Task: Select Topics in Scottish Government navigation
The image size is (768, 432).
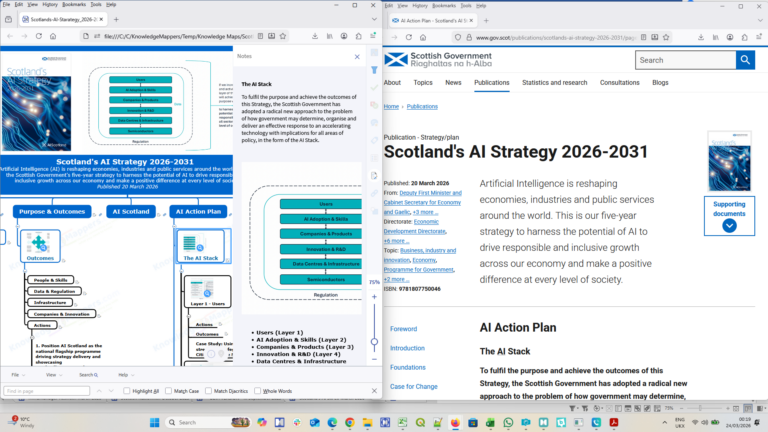Action: (423, 83)
